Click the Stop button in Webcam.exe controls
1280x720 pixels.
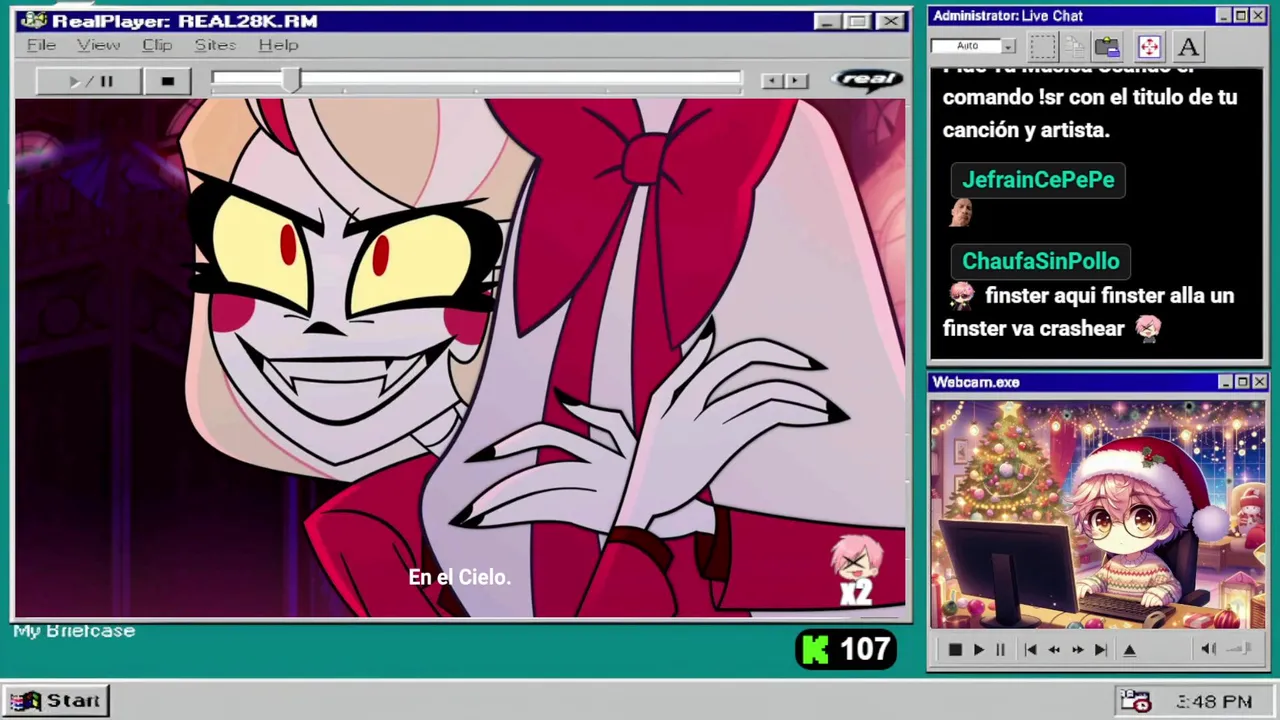click(955, 650)
